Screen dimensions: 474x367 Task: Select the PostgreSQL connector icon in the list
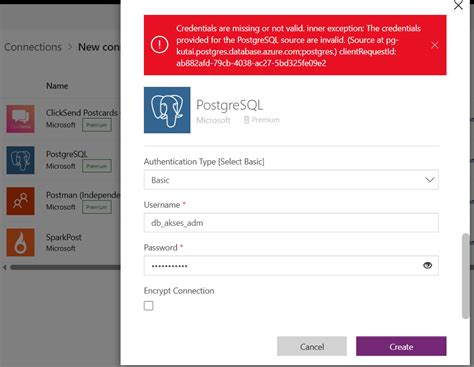point(20,160)
